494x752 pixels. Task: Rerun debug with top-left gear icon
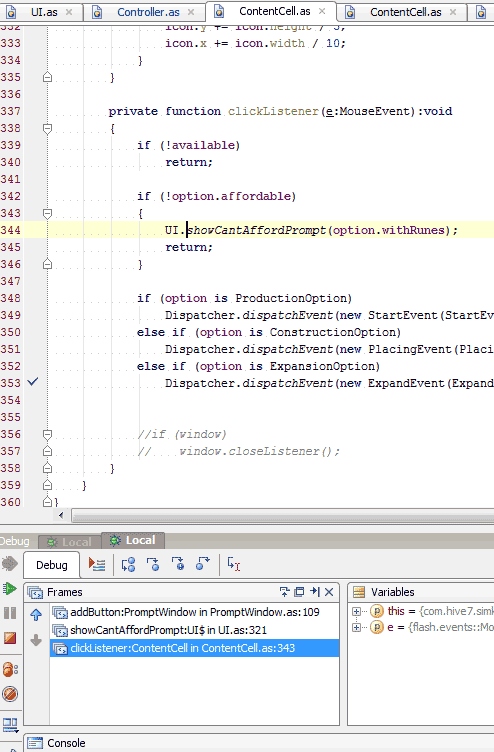click(9, 564)
